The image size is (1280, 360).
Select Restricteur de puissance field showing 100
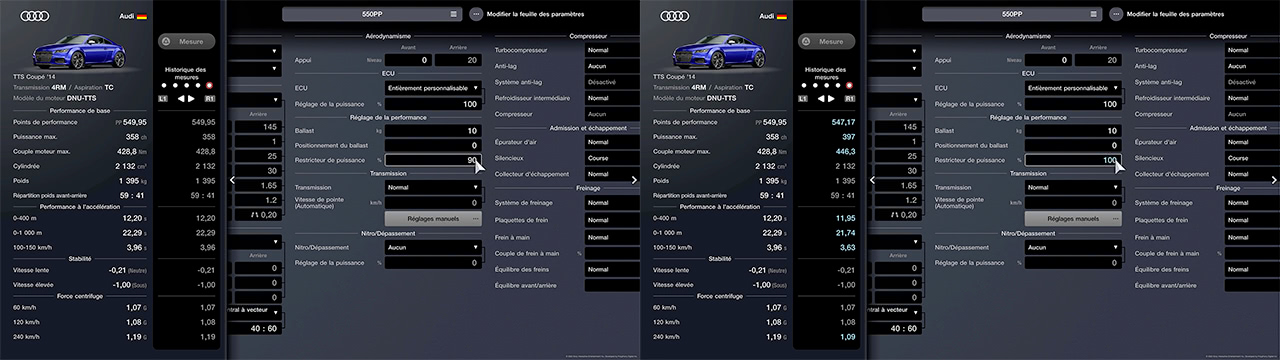coord(1072,160)
